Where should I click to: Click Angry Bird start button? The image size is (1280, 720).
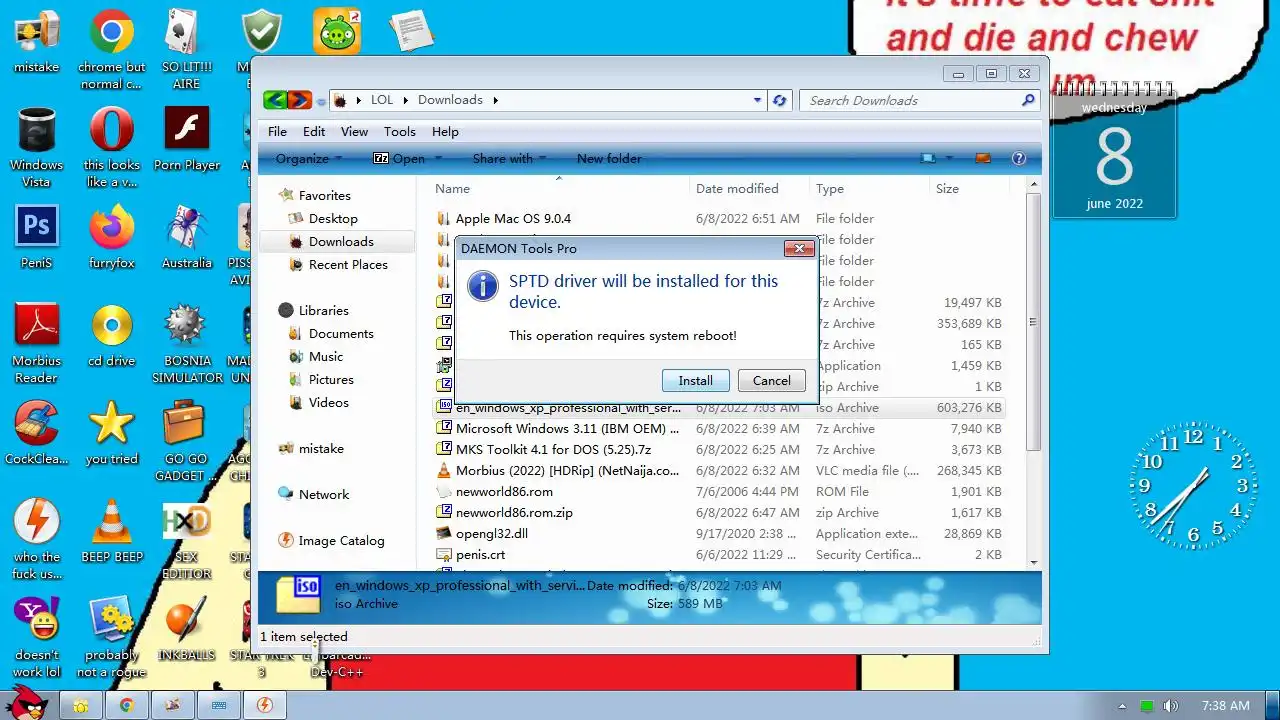(x=27, y=703)
